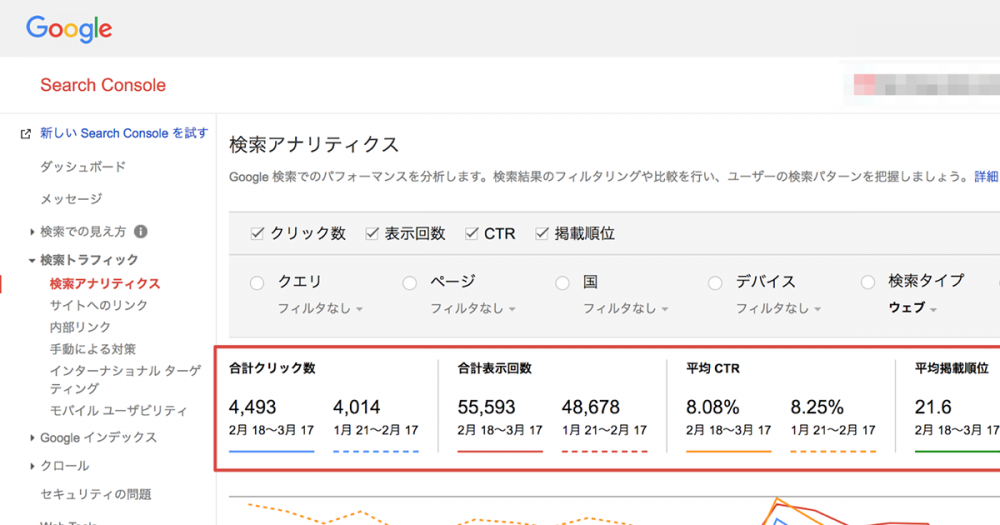The height and width of the screenshot is (525, 1000).
Task: Try the new Search Console link
Action: (x=124, y=133)
